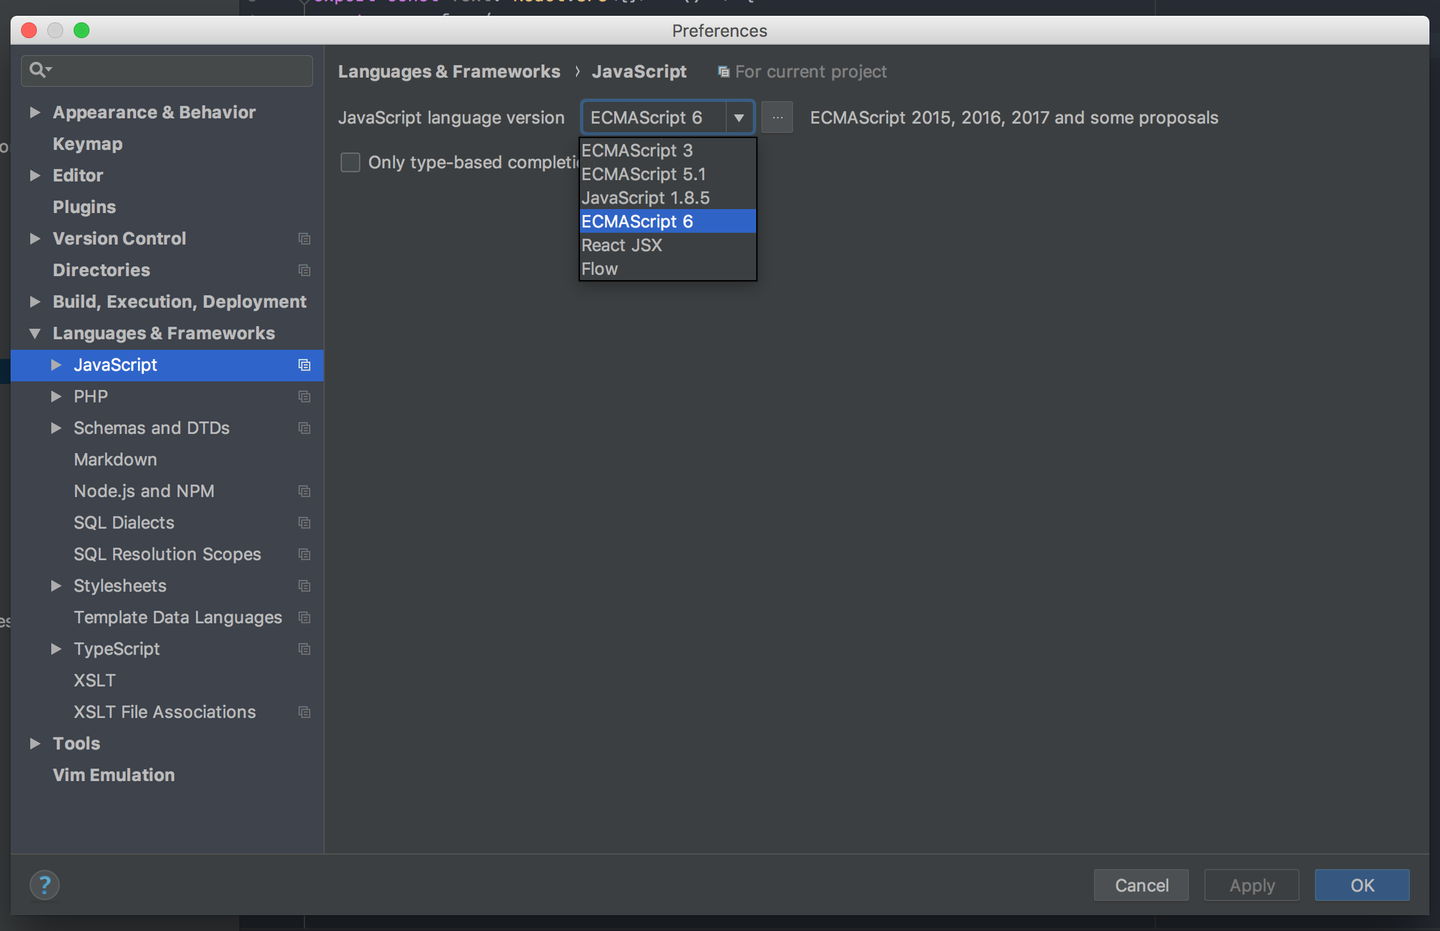The width and height of the screenshot is (1440, 931).
Task: Click project-level icon next to TypeScript
Action: (304, 650)
